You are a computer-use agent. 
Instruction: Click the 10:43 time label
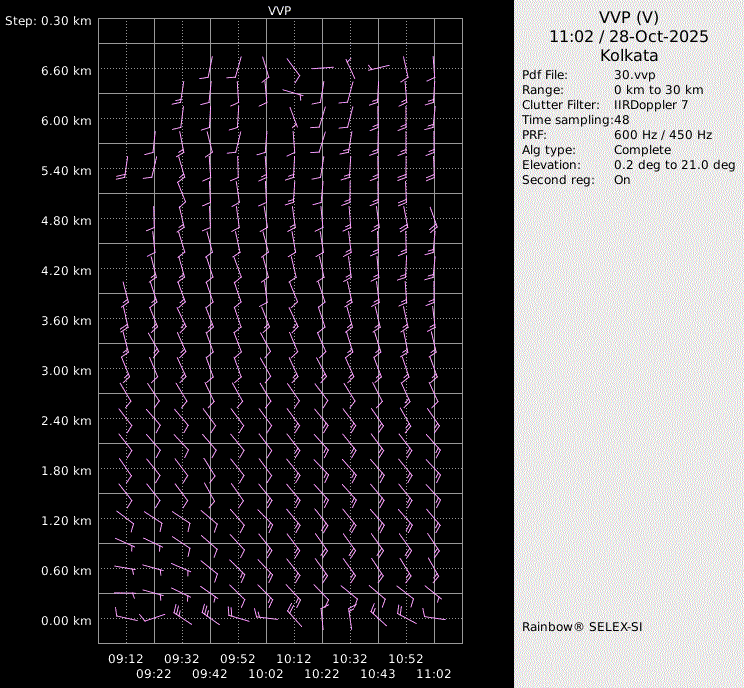(378, 675)
